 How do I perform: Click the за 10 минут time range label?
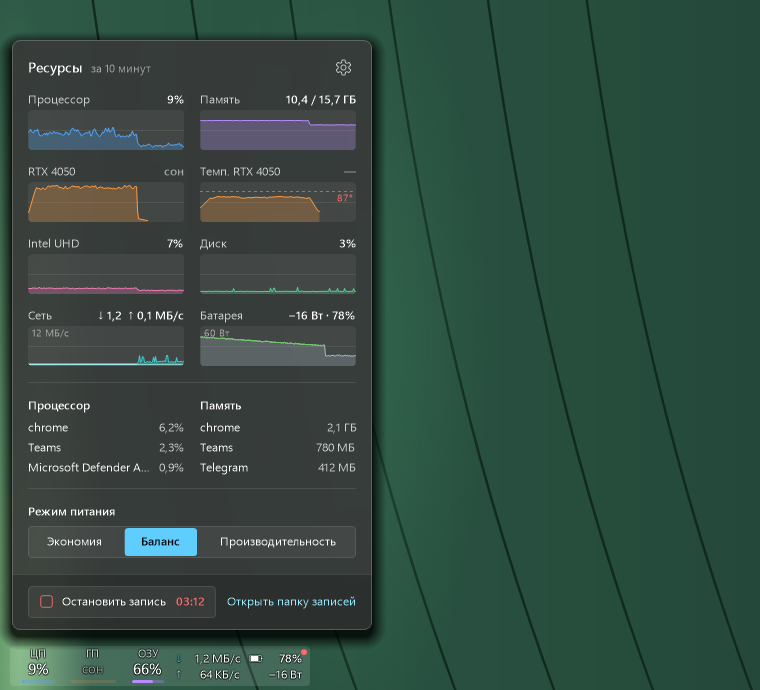pos(121,69)
